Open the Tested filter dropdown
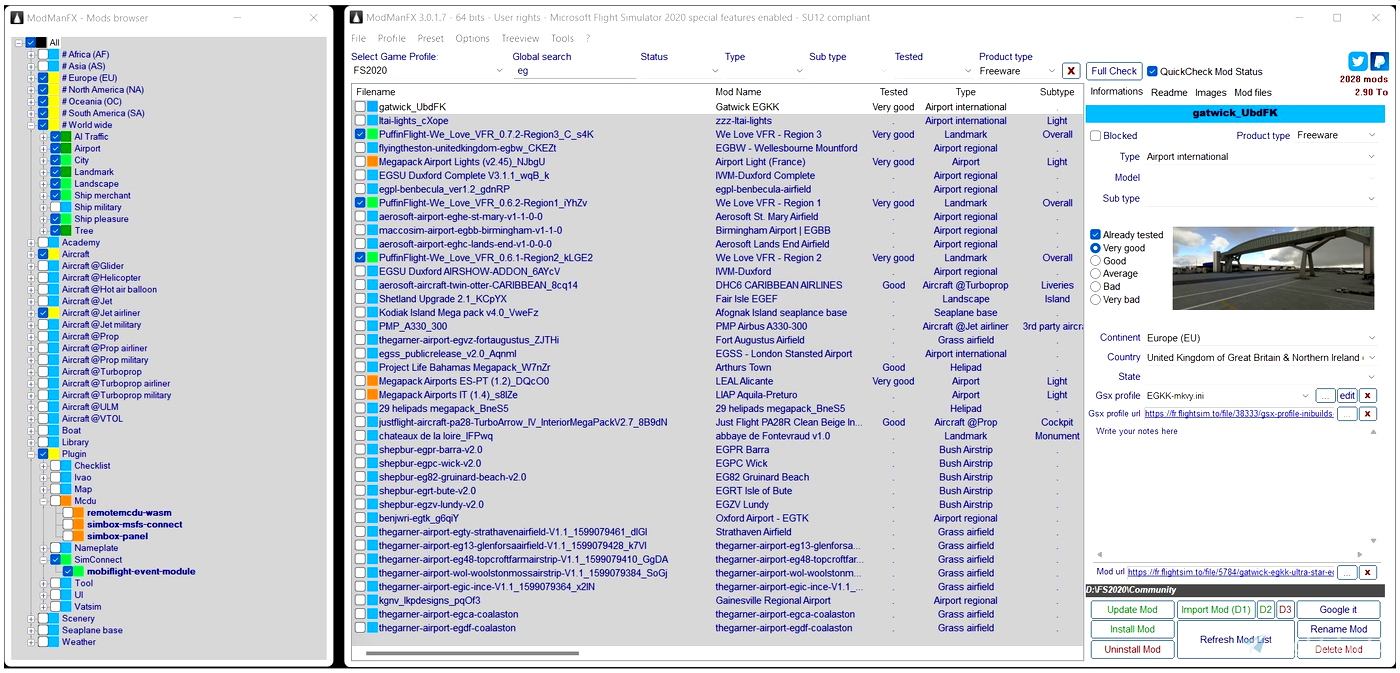The width and height of the screenshot is (1400, 673). click(x=935, y=71)
